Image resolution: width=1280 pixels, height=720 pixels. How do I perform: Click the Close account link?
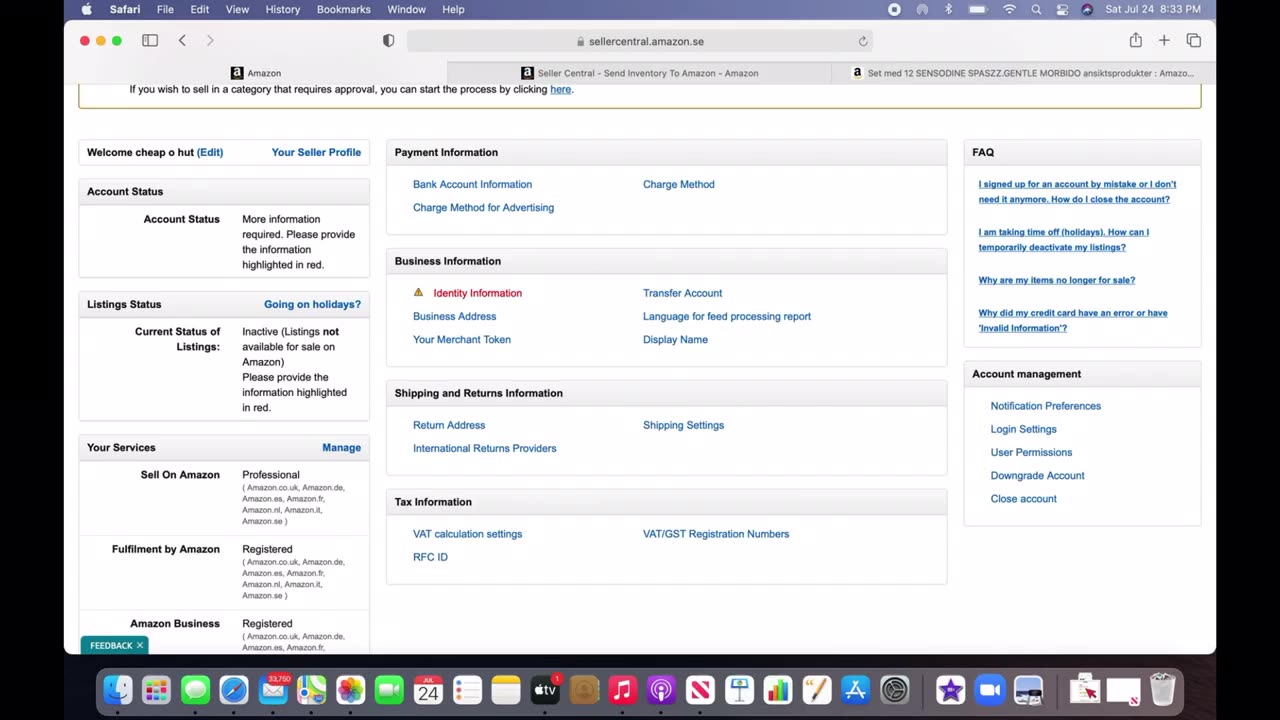click(1023, 498)
